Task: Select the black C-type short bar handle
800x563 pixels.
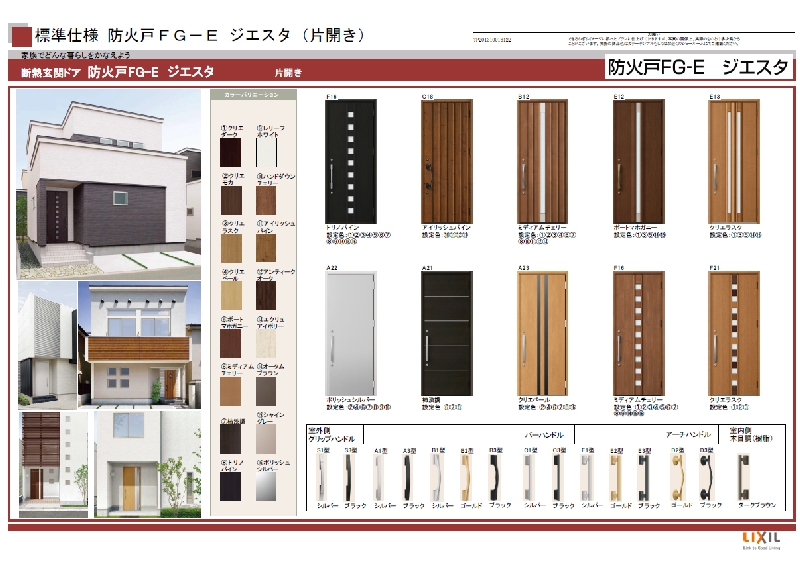Action: (558, 478)
